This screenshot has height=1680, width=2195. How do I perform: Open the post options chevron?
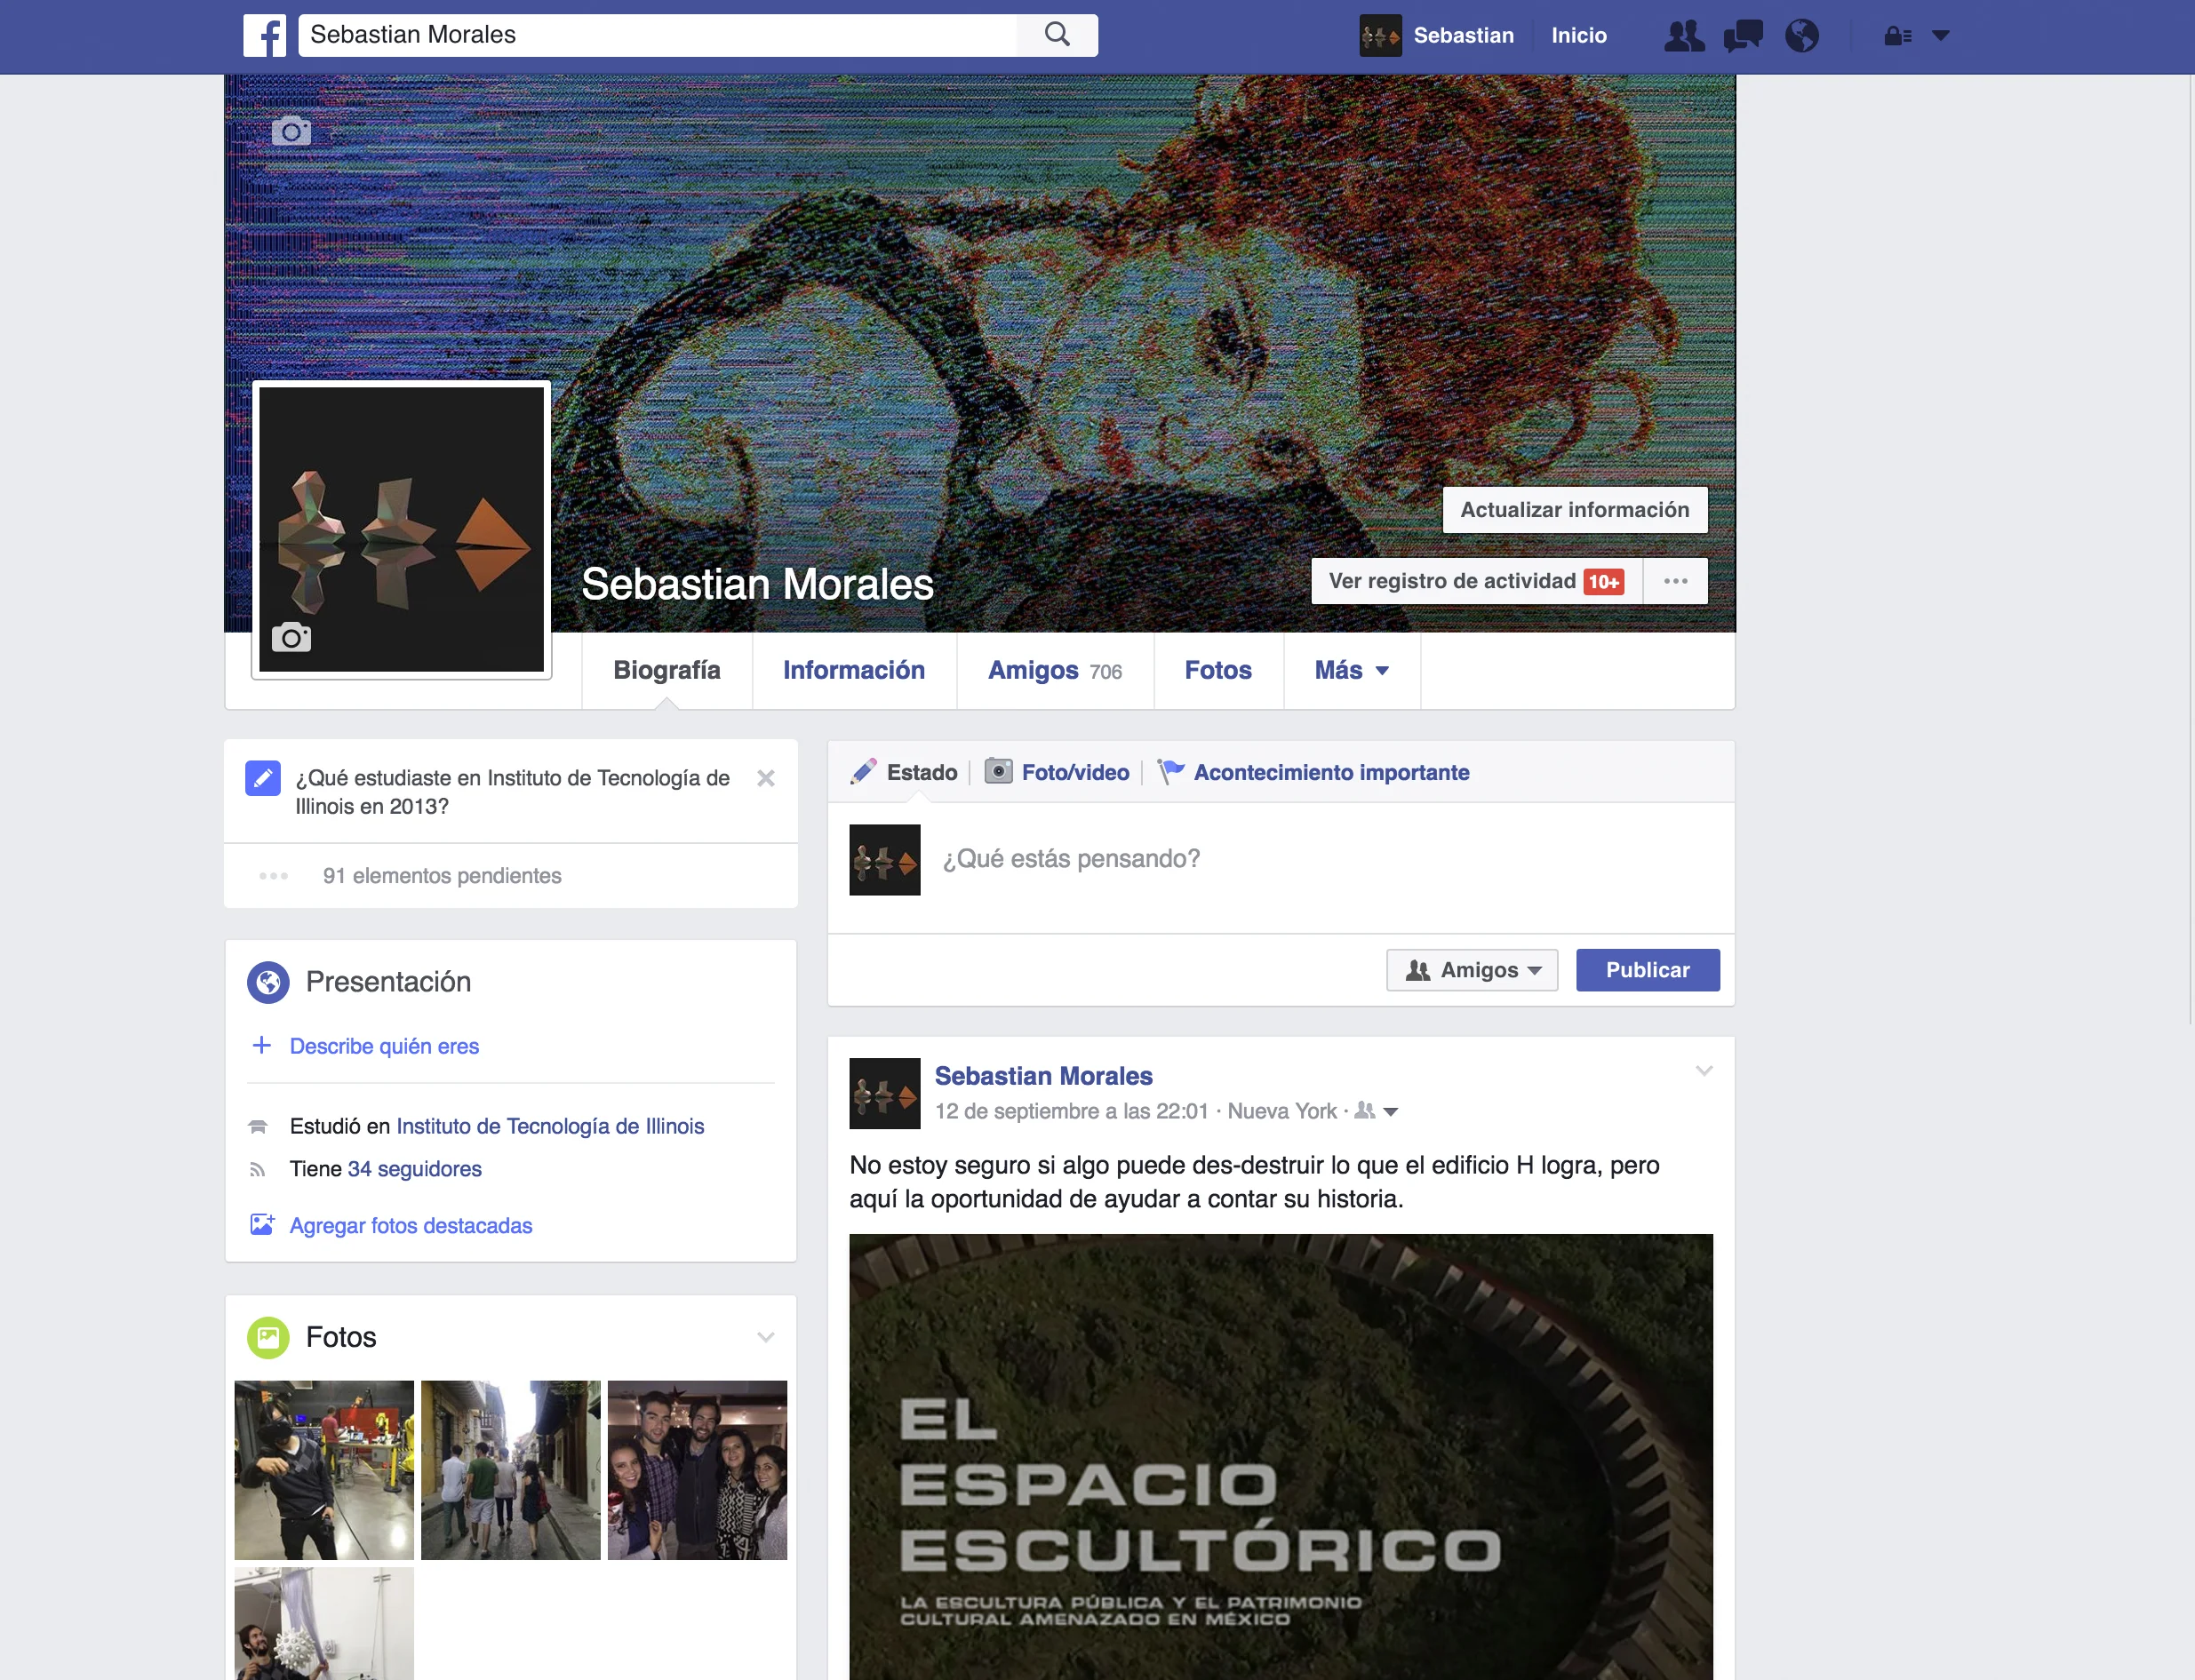pos(1704,1071)
